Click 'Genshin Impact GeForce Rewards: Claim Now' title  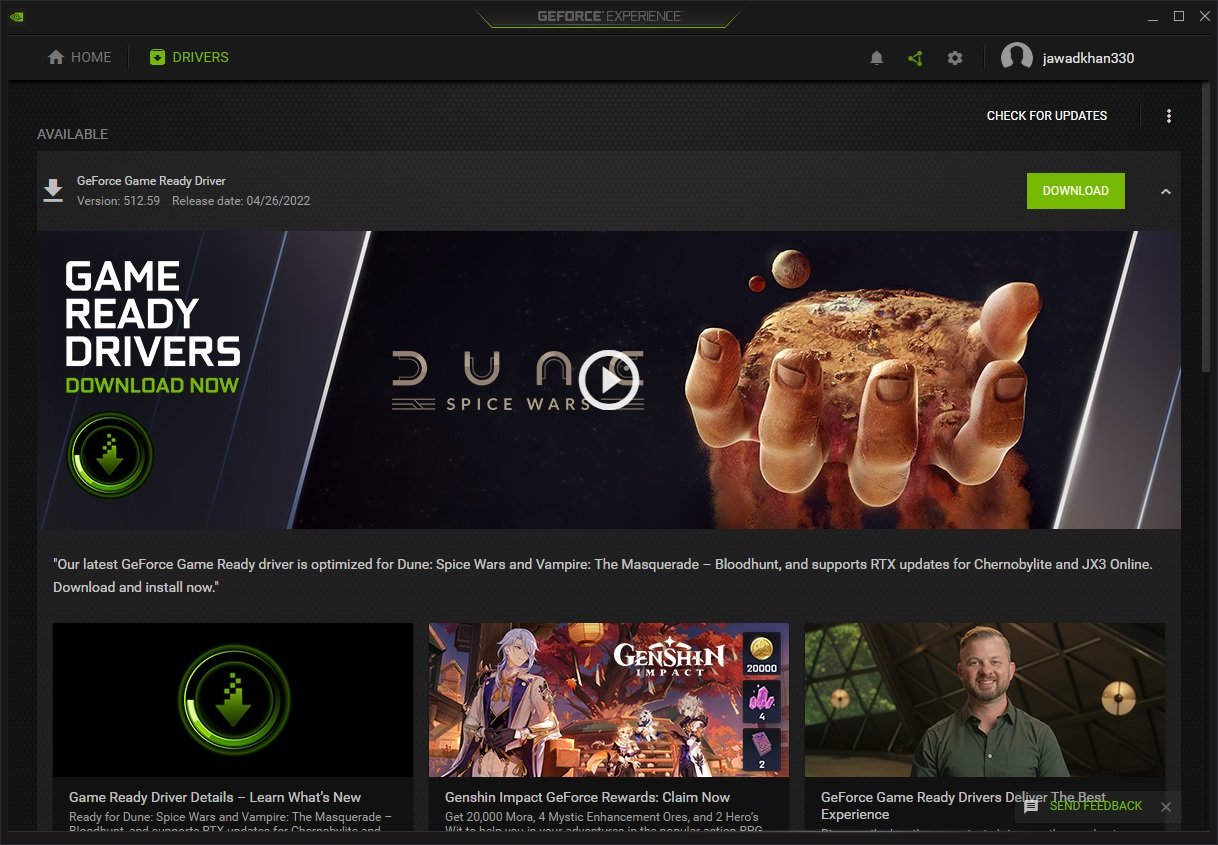tap(588, 797)
